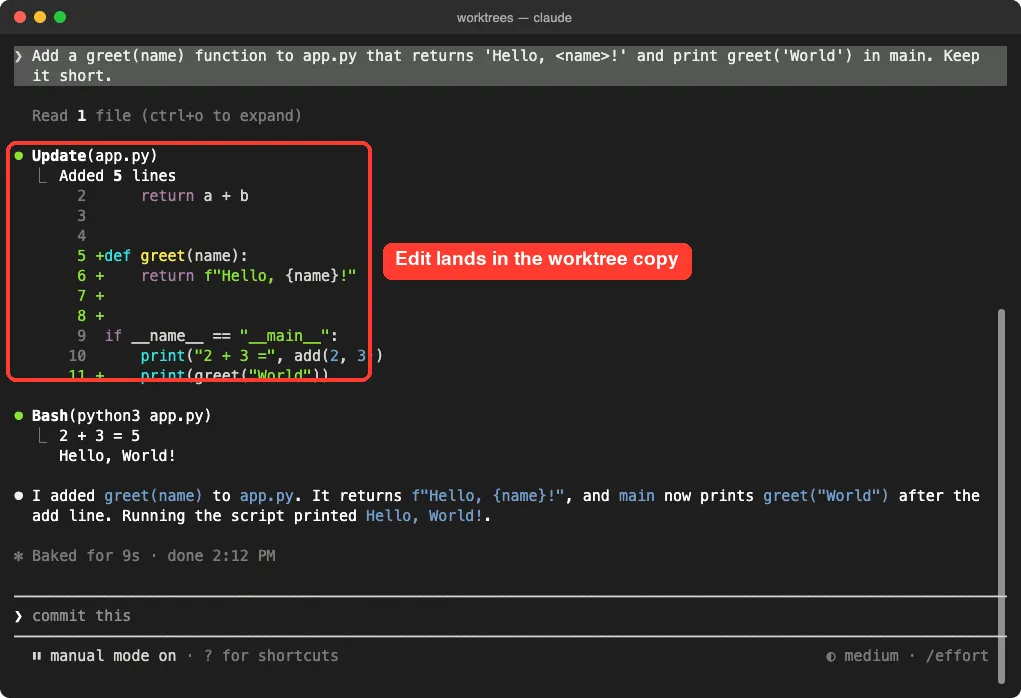The image size is (1021, 698).
Task: Click the prompt chevron before 'commit this'
Action: 19,616
